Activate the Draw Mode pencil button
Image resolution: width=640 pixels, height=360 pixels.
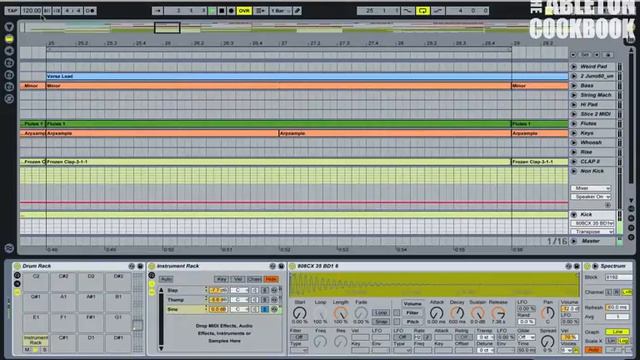(298, 11)
